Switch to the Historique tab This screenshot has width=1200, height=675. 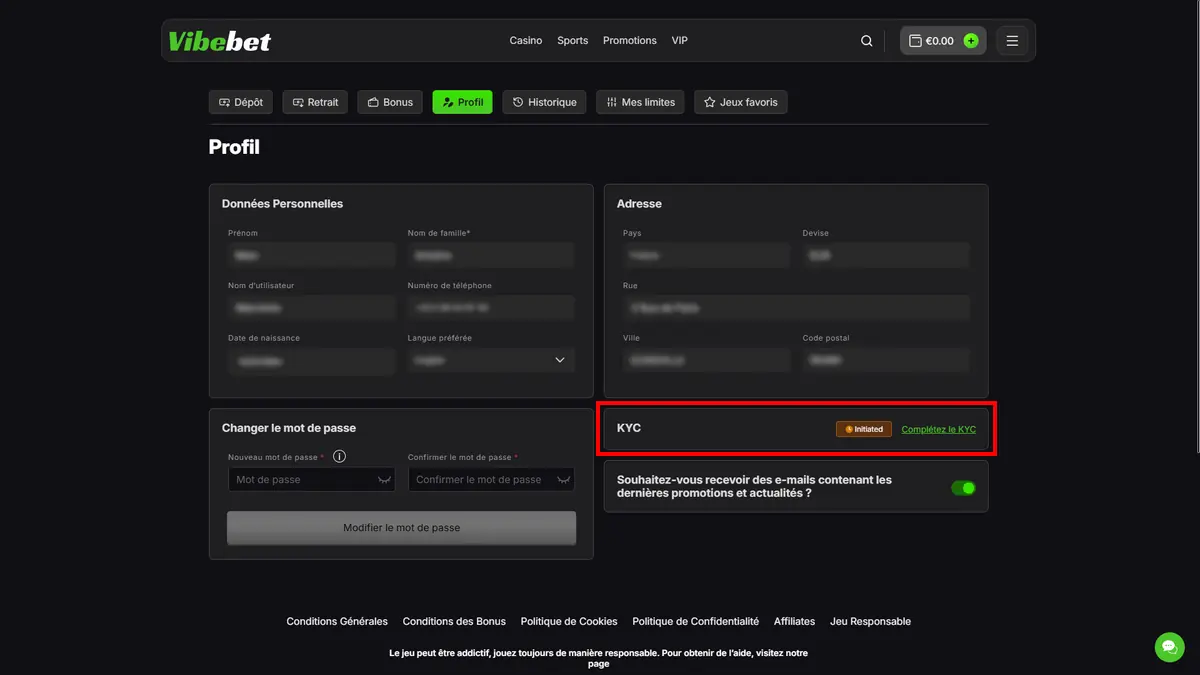tap(544, 102)
